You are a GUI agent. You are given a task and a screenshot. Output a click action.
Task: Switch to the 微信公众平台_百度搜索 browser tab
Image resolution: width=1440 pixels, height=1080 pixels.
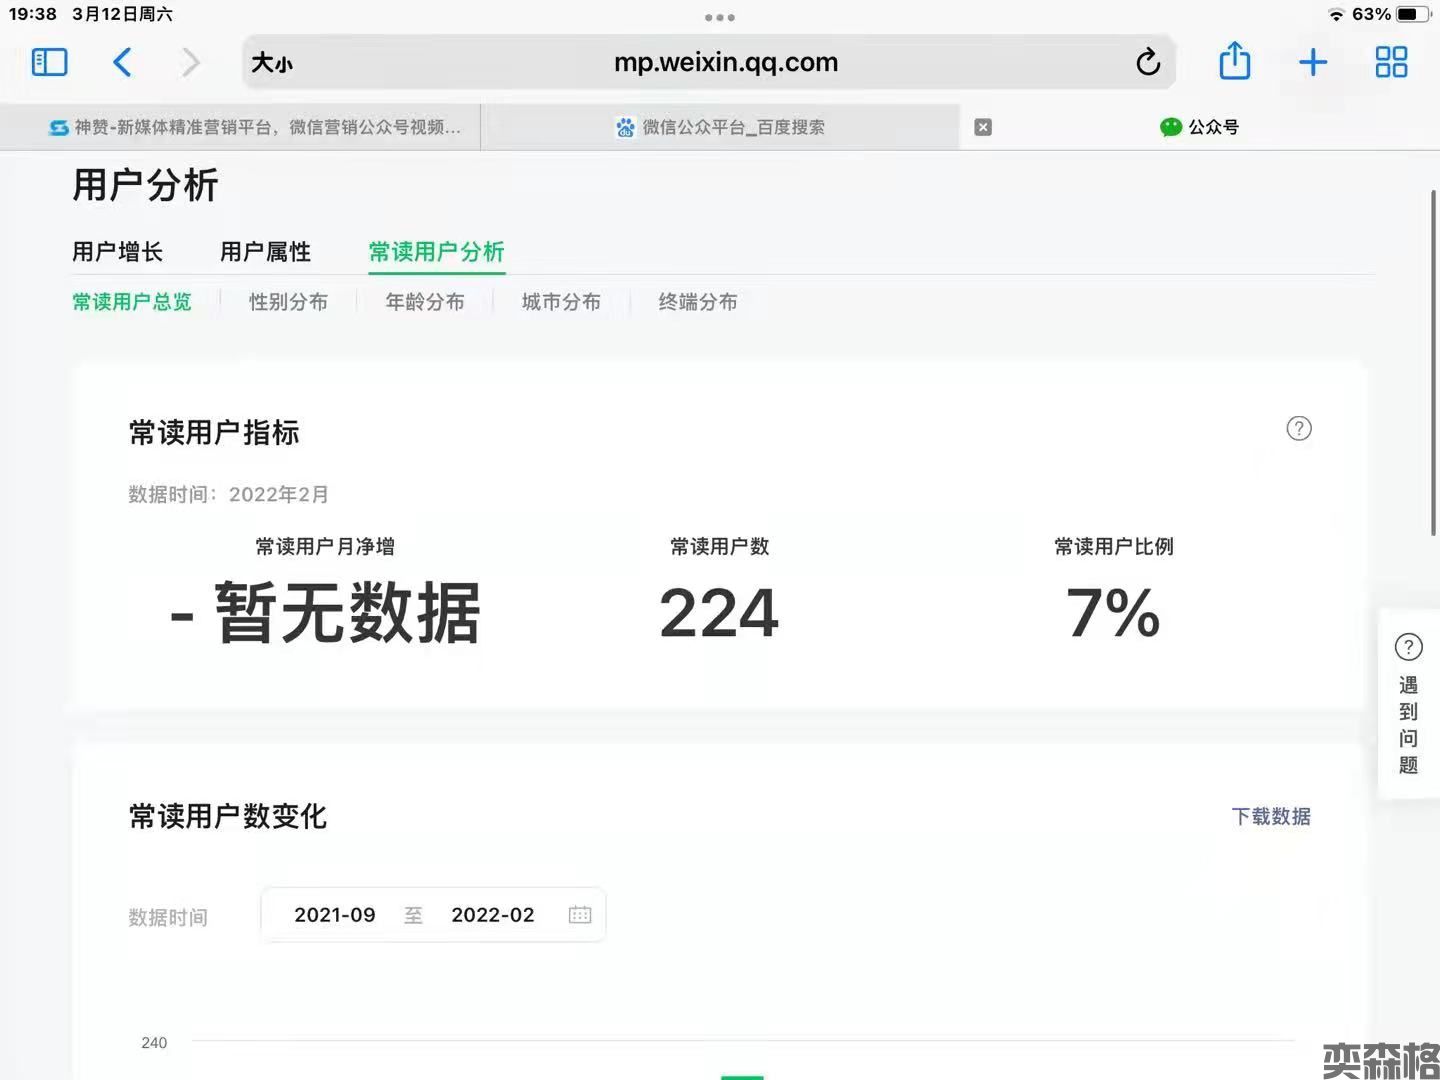(x=720, y=127)
